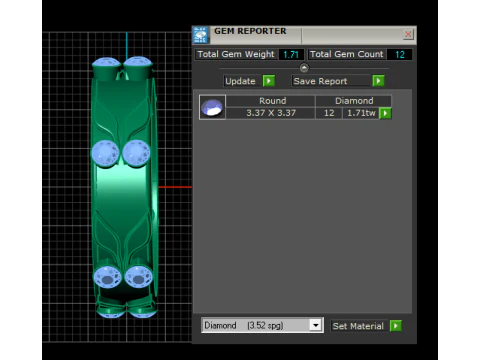The width and height of the screenshot is (480, 360).
Task: Select the middle-left gem on the ring
Action: click(106, 154)
